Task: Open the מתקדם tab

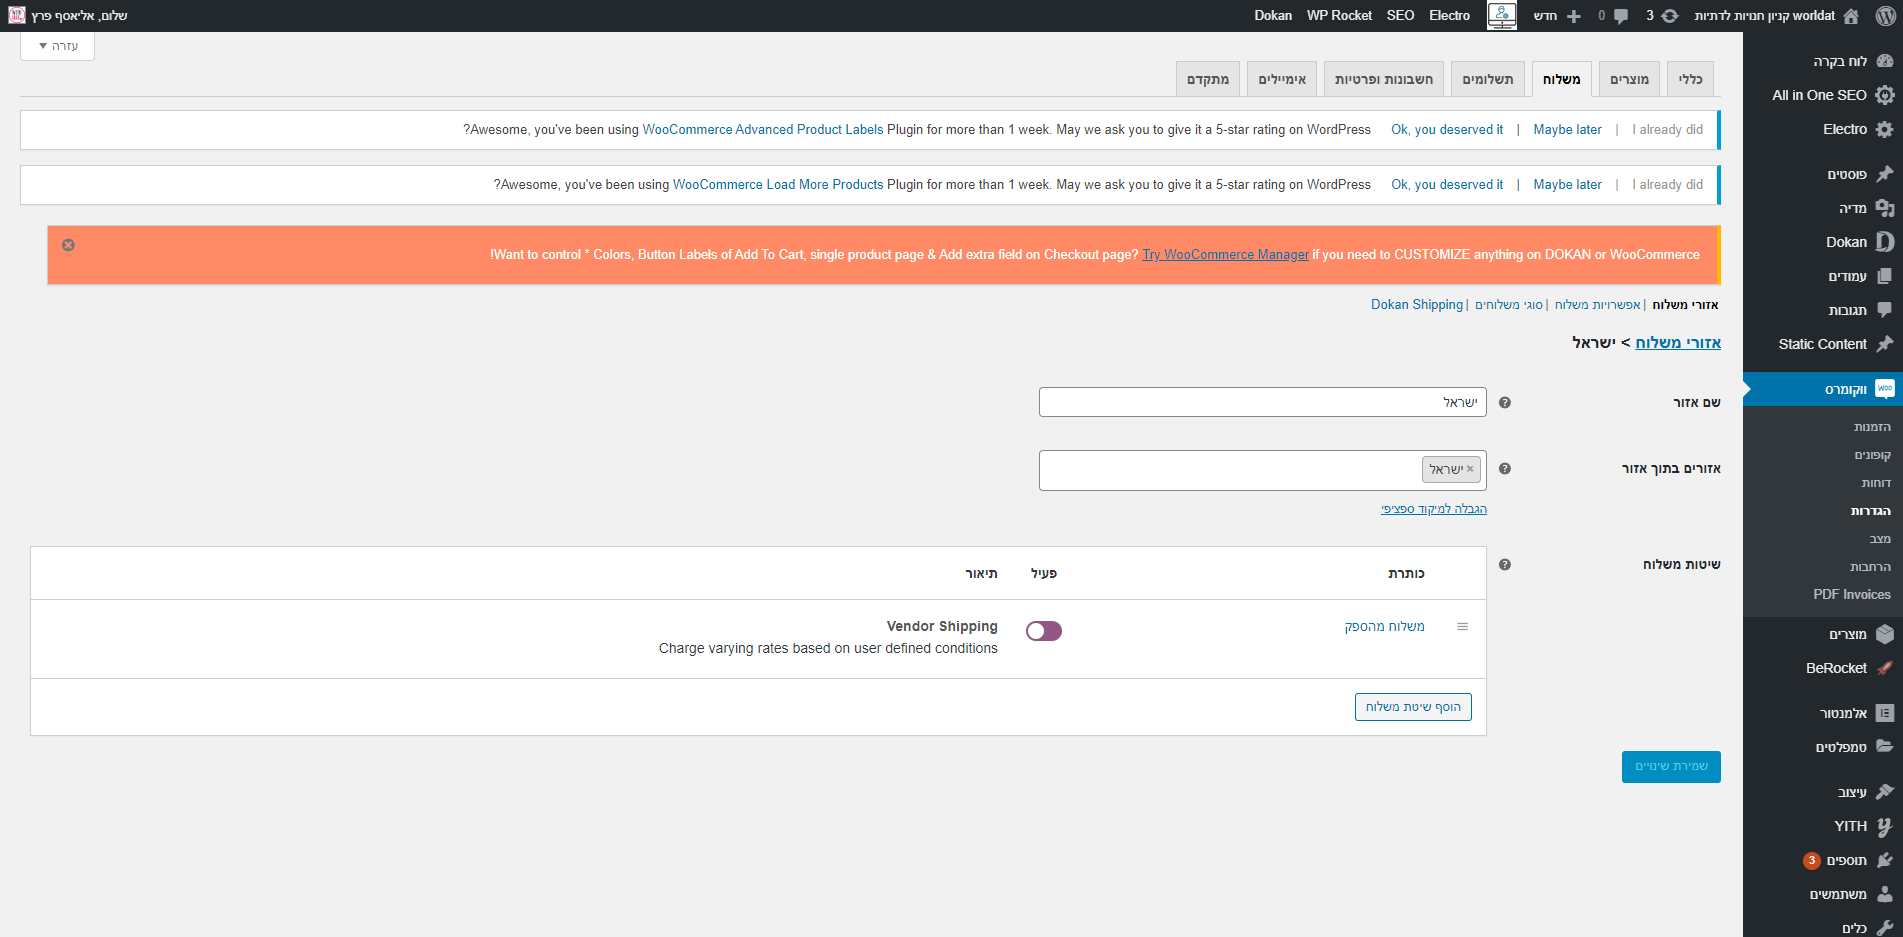Action: tap(1208, 79)
